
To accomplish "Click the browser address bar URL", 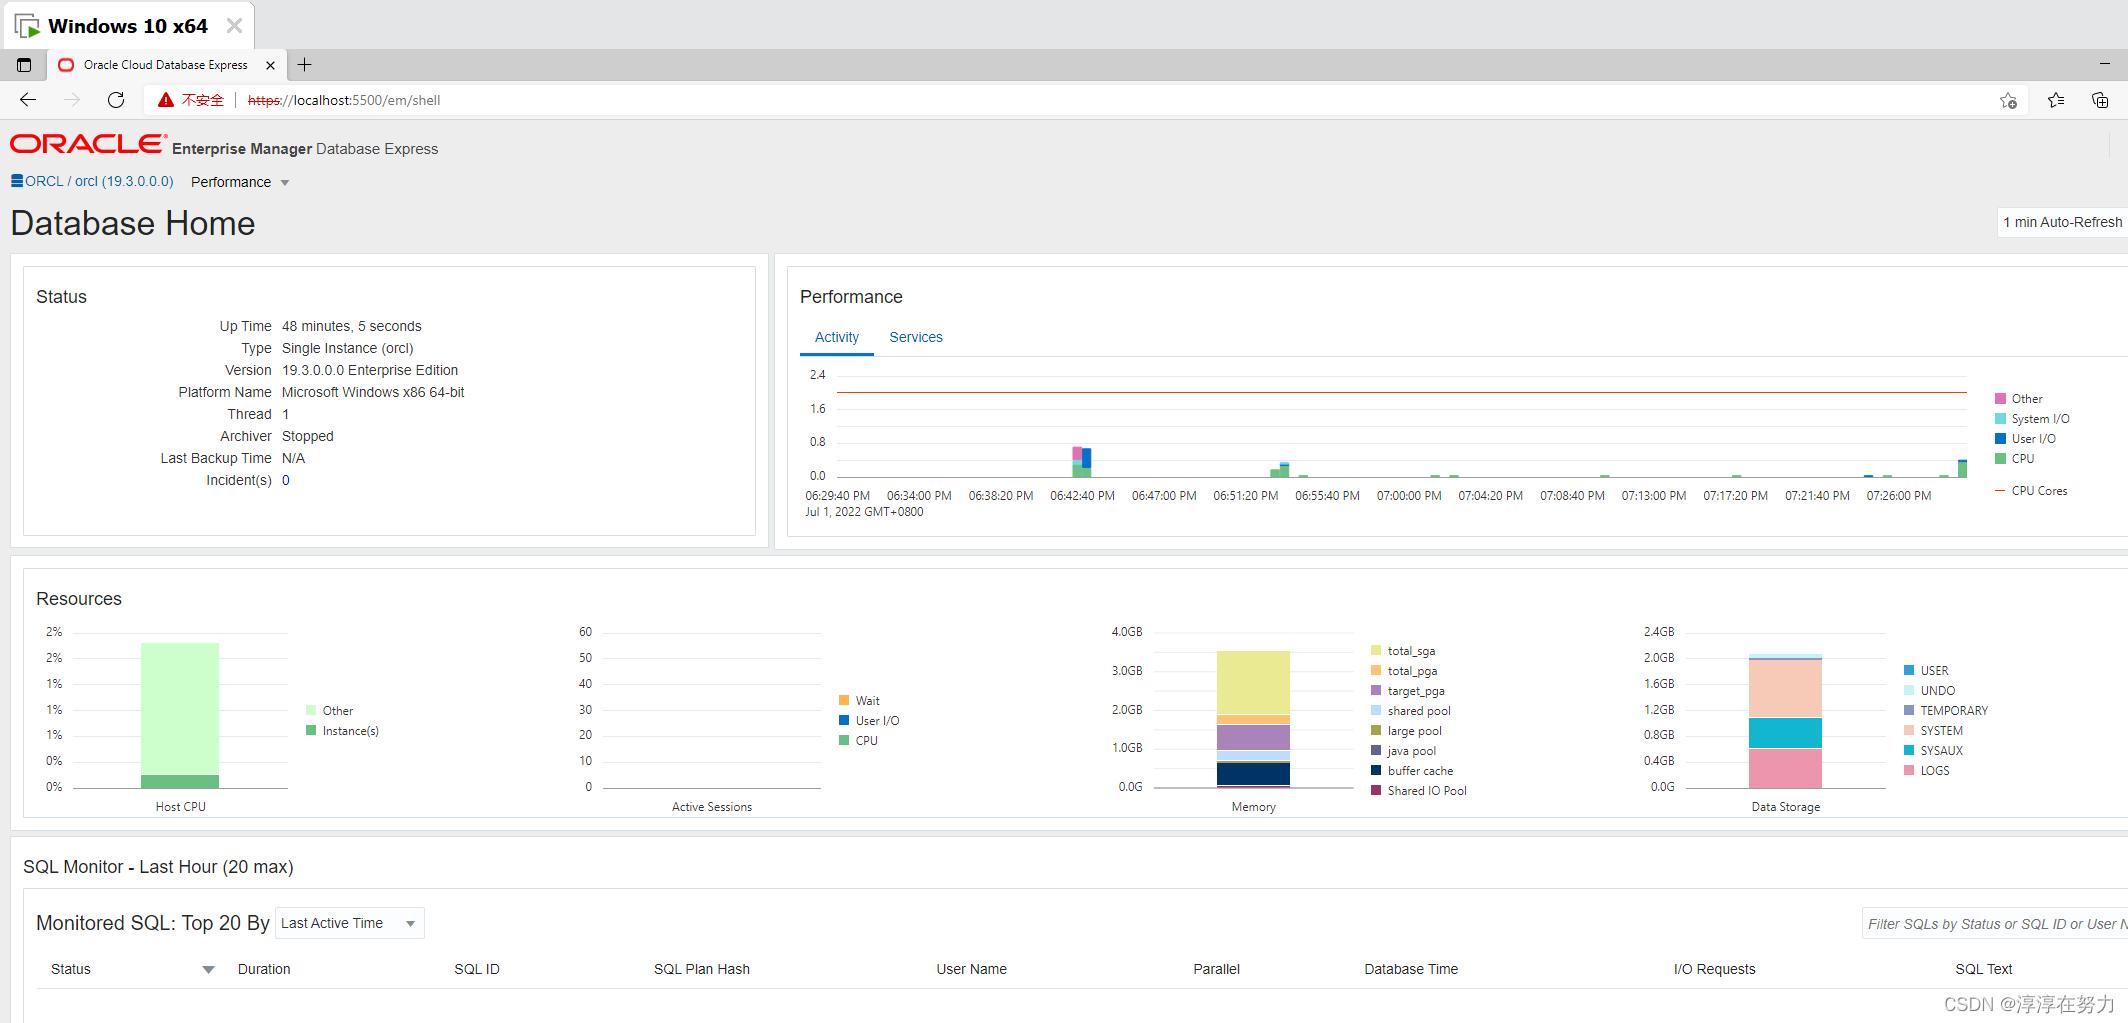I will click(344, 100).
